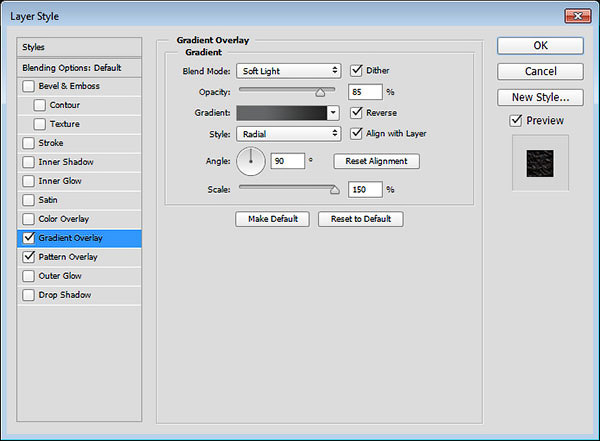Select the Stroke row label

[51, 143]
